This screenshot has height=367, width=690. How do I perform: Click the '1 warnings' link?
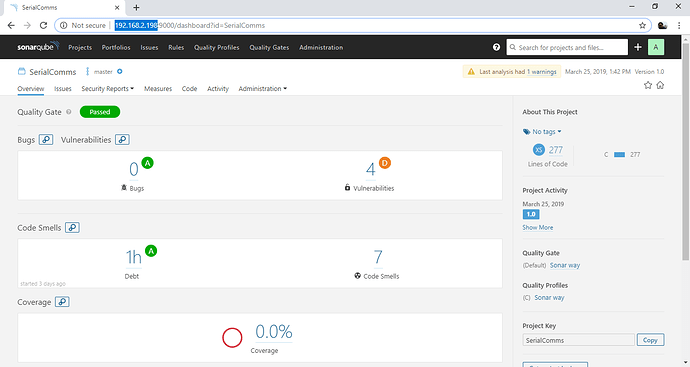coord(542,71)
